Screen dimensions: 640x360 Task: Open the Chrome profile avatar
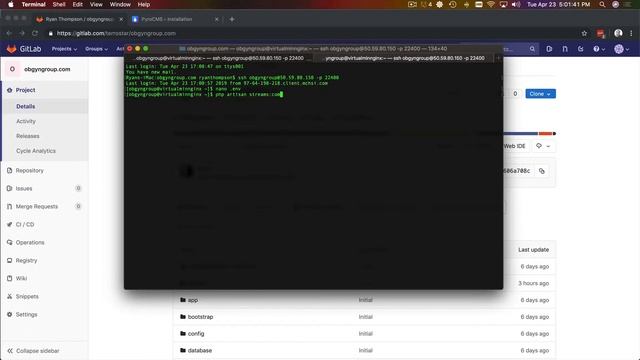click(618, 33)
